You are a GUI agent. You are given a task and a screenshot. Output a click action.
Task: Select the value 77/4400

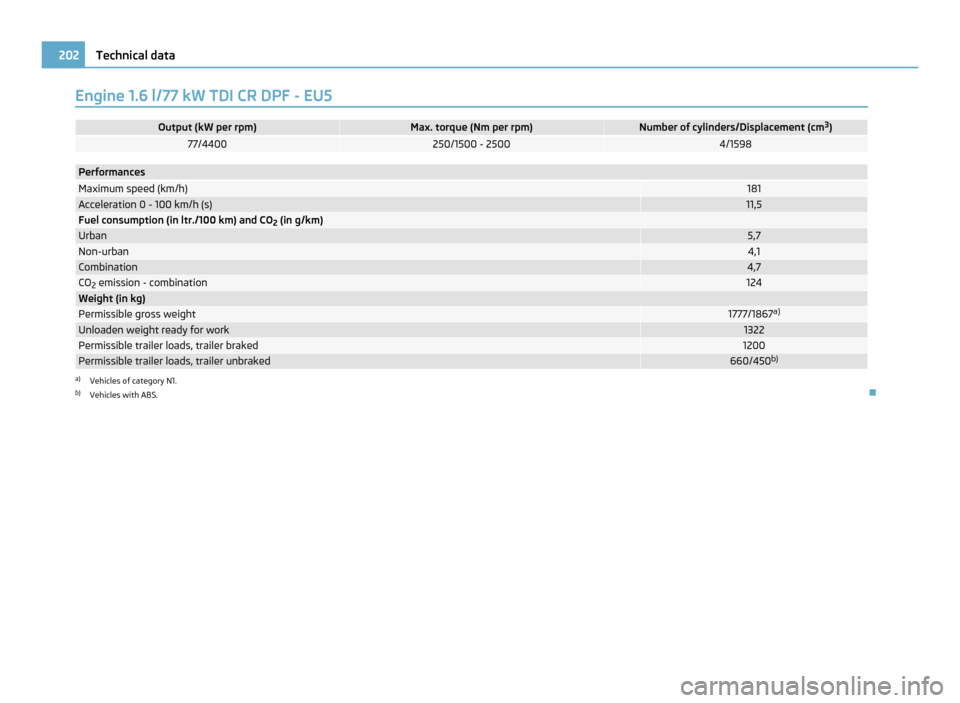pos(207,144)
